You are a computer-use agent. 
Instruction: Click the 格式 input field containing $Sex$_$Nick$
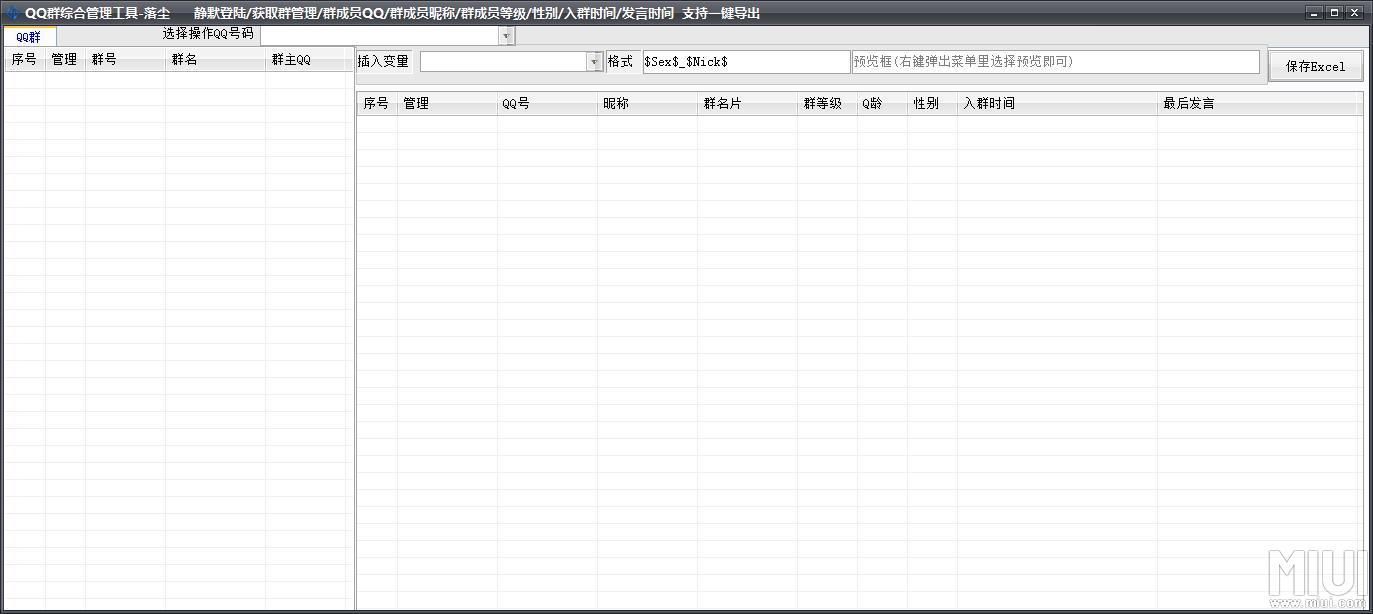(745, 62)
